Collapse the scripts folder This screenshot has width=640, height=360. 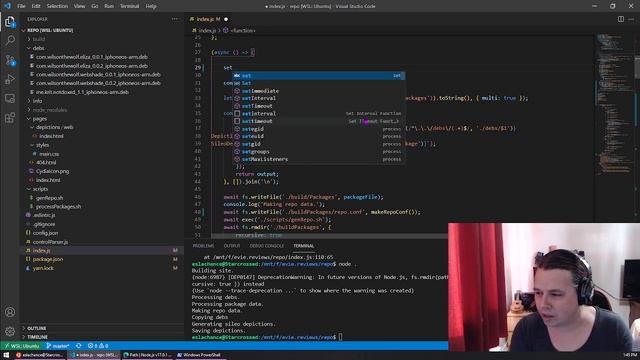[x=40, y=189]
